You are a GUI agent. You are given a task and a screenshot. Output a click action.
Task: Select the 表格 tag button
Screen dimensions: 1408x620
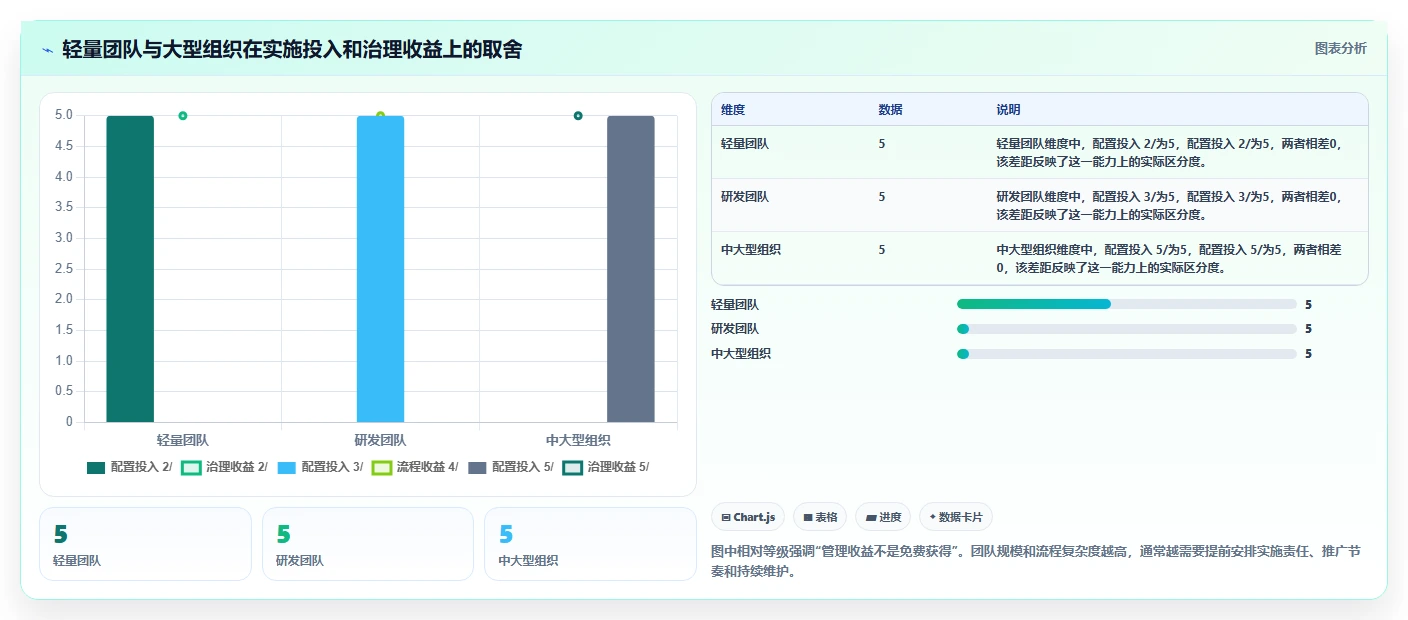(820, 517)
